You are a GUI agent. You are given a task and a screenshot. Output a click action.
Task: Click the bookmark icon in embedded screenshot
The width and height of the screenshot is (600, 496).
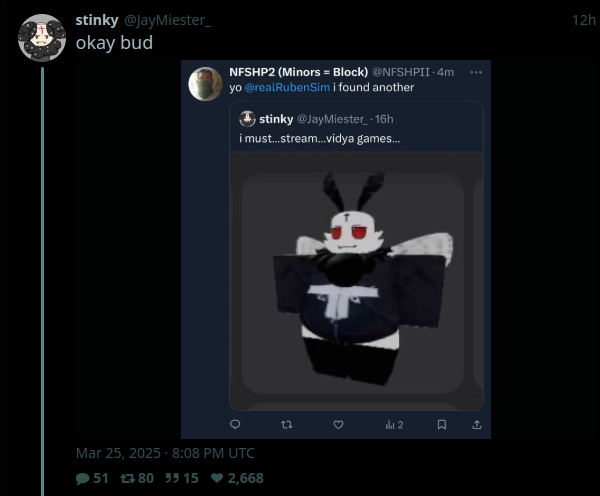point(442,424)
